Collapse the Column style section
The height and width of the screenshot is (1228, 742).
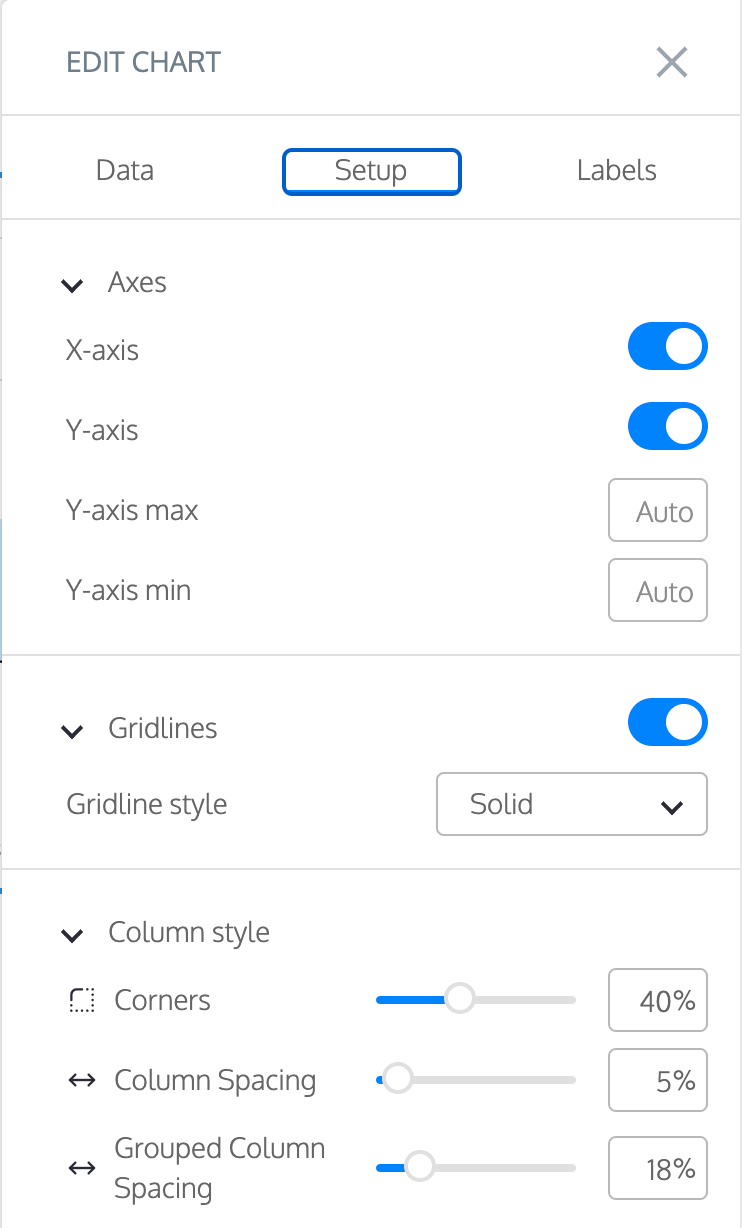click(72, 935)
